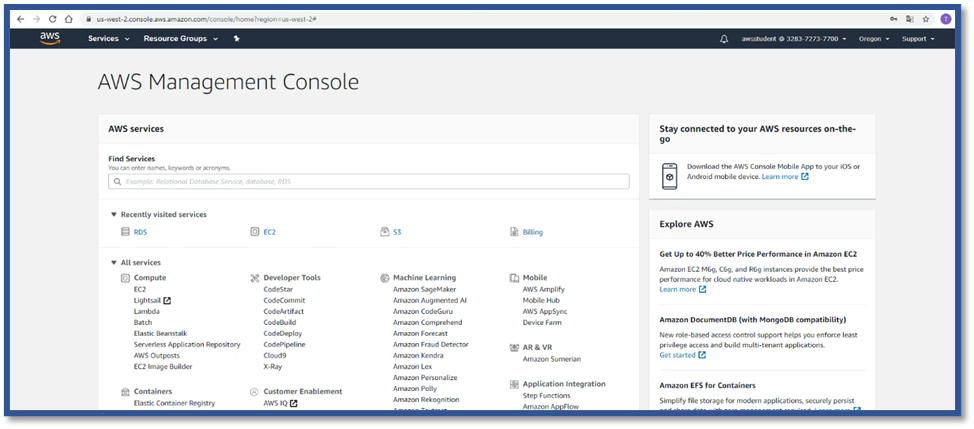Click the browser forward arrow

pos(37,19)
